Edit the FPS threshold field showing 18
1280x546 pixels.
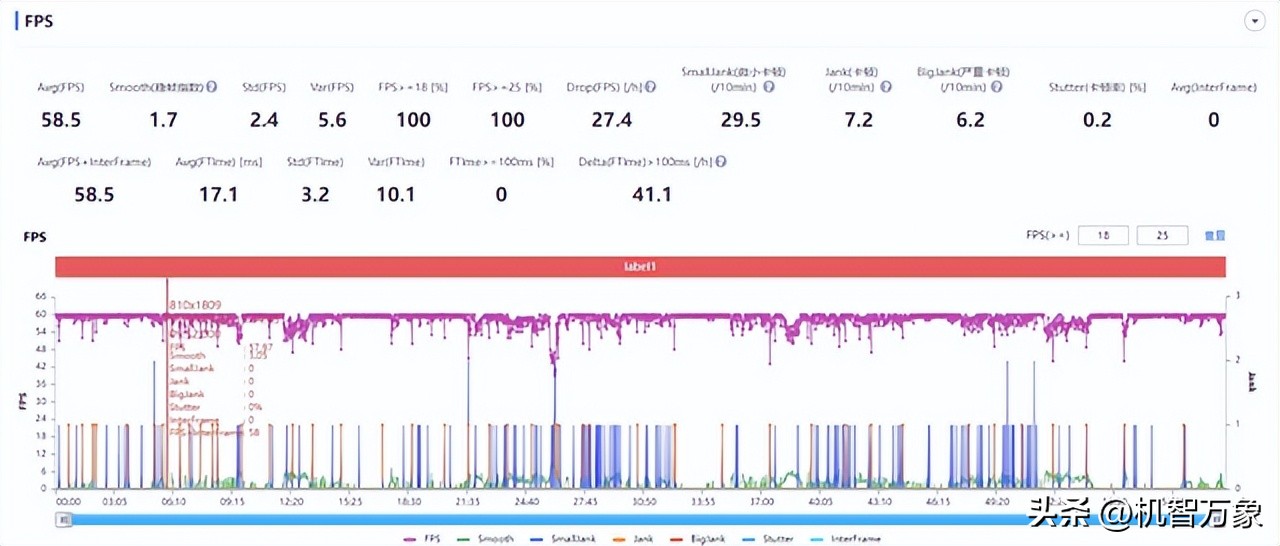point(1104,236)
